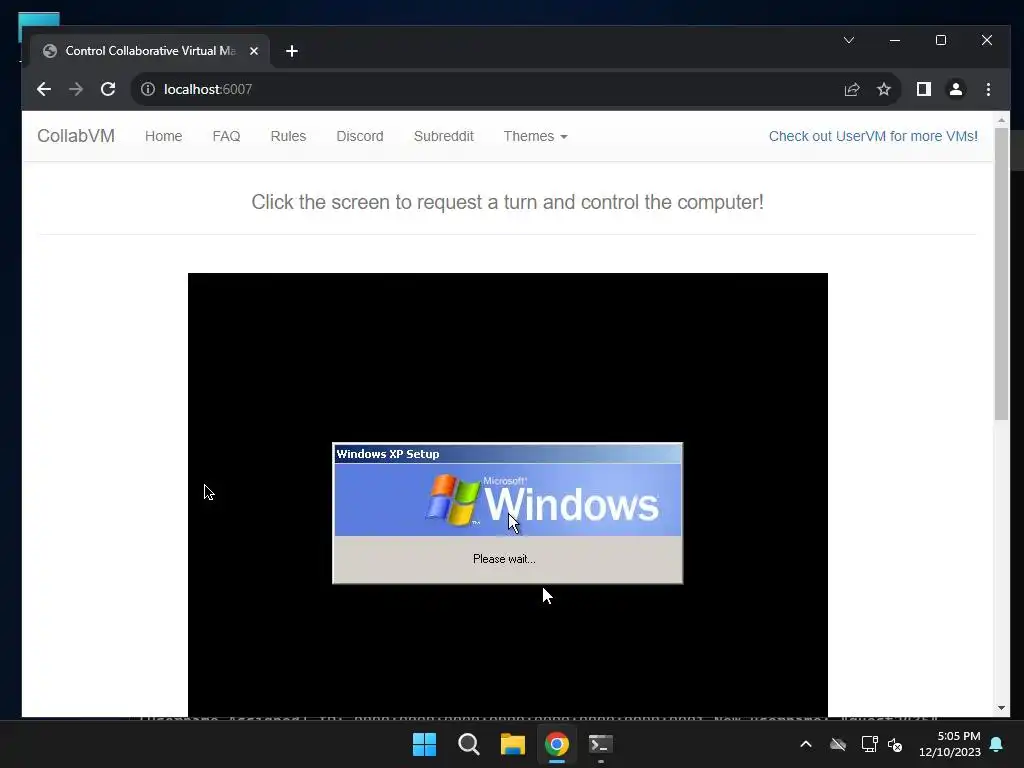
Task: Click the muted volume tray icon
Action: point(895,744)
